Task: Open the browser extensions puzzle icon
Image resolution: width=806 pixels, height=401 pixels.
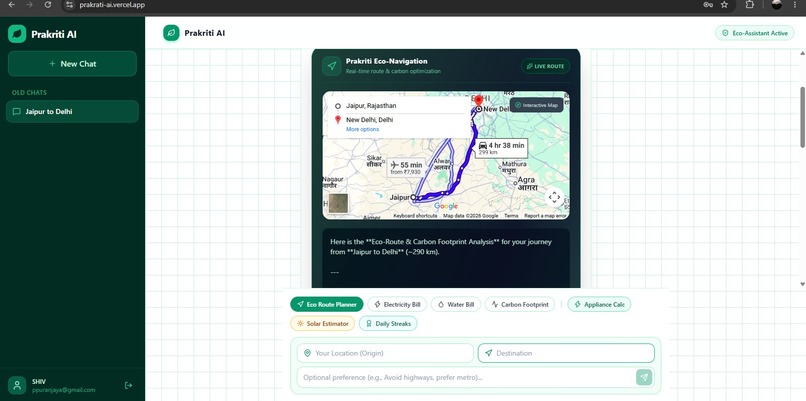Action: [749, 5]
